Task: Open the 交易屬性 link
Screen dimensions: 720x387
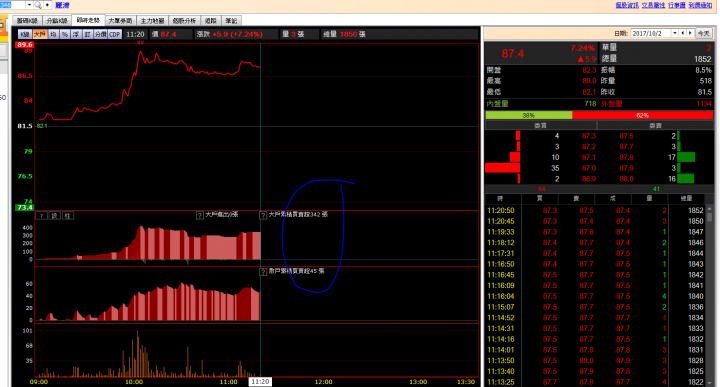Action: (653, 5)
